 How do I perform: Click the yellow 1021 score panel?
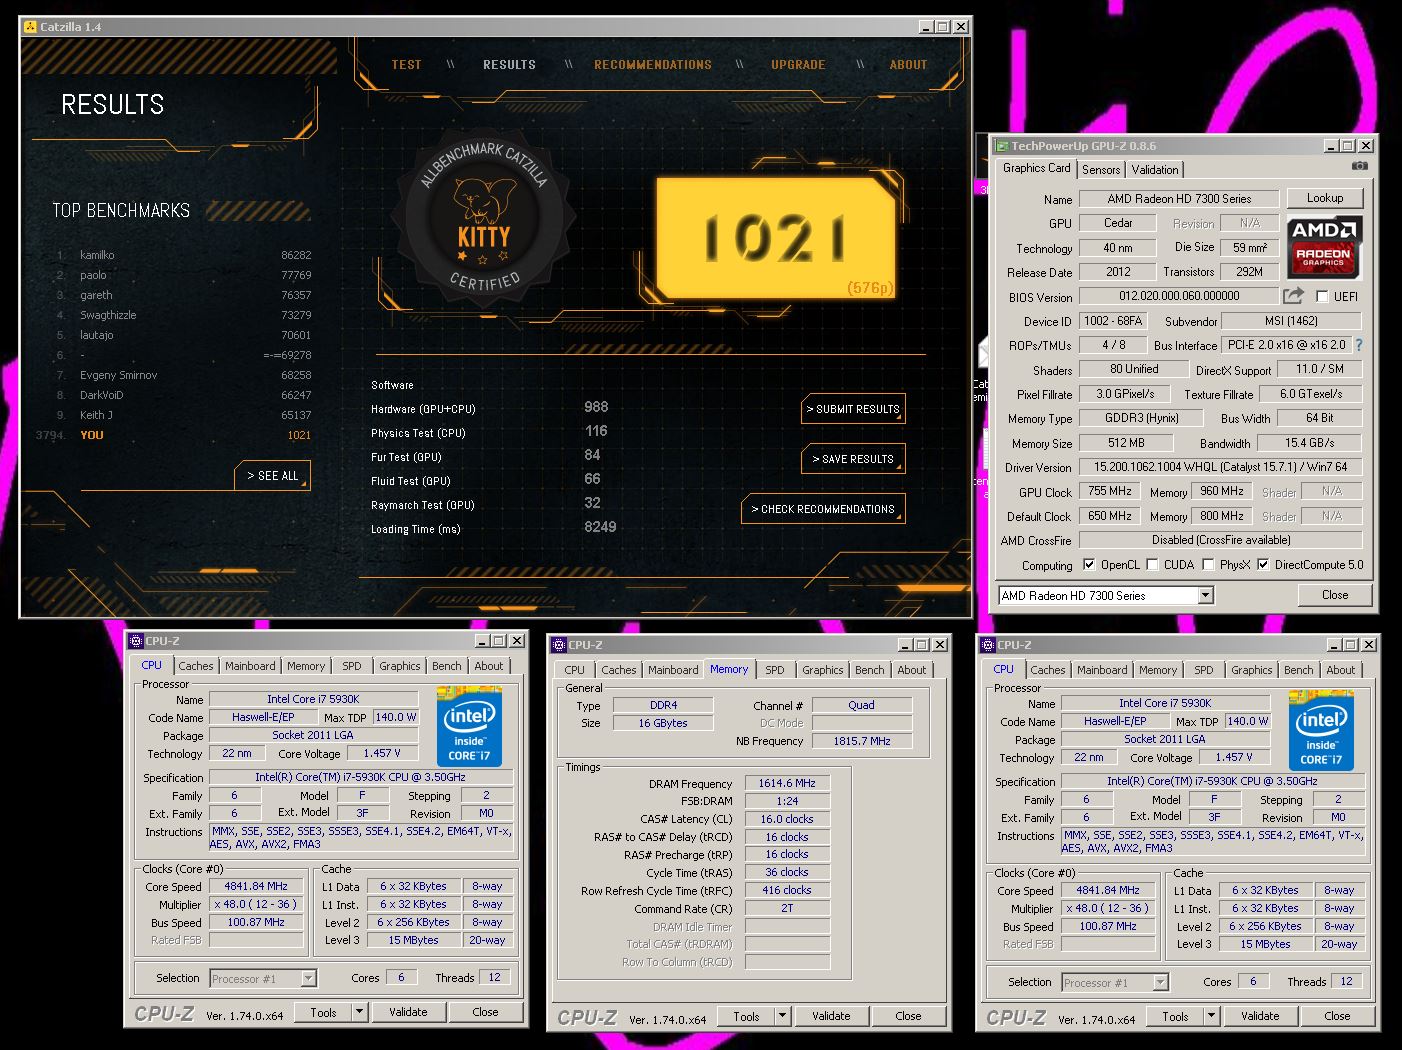pos(776,238)
